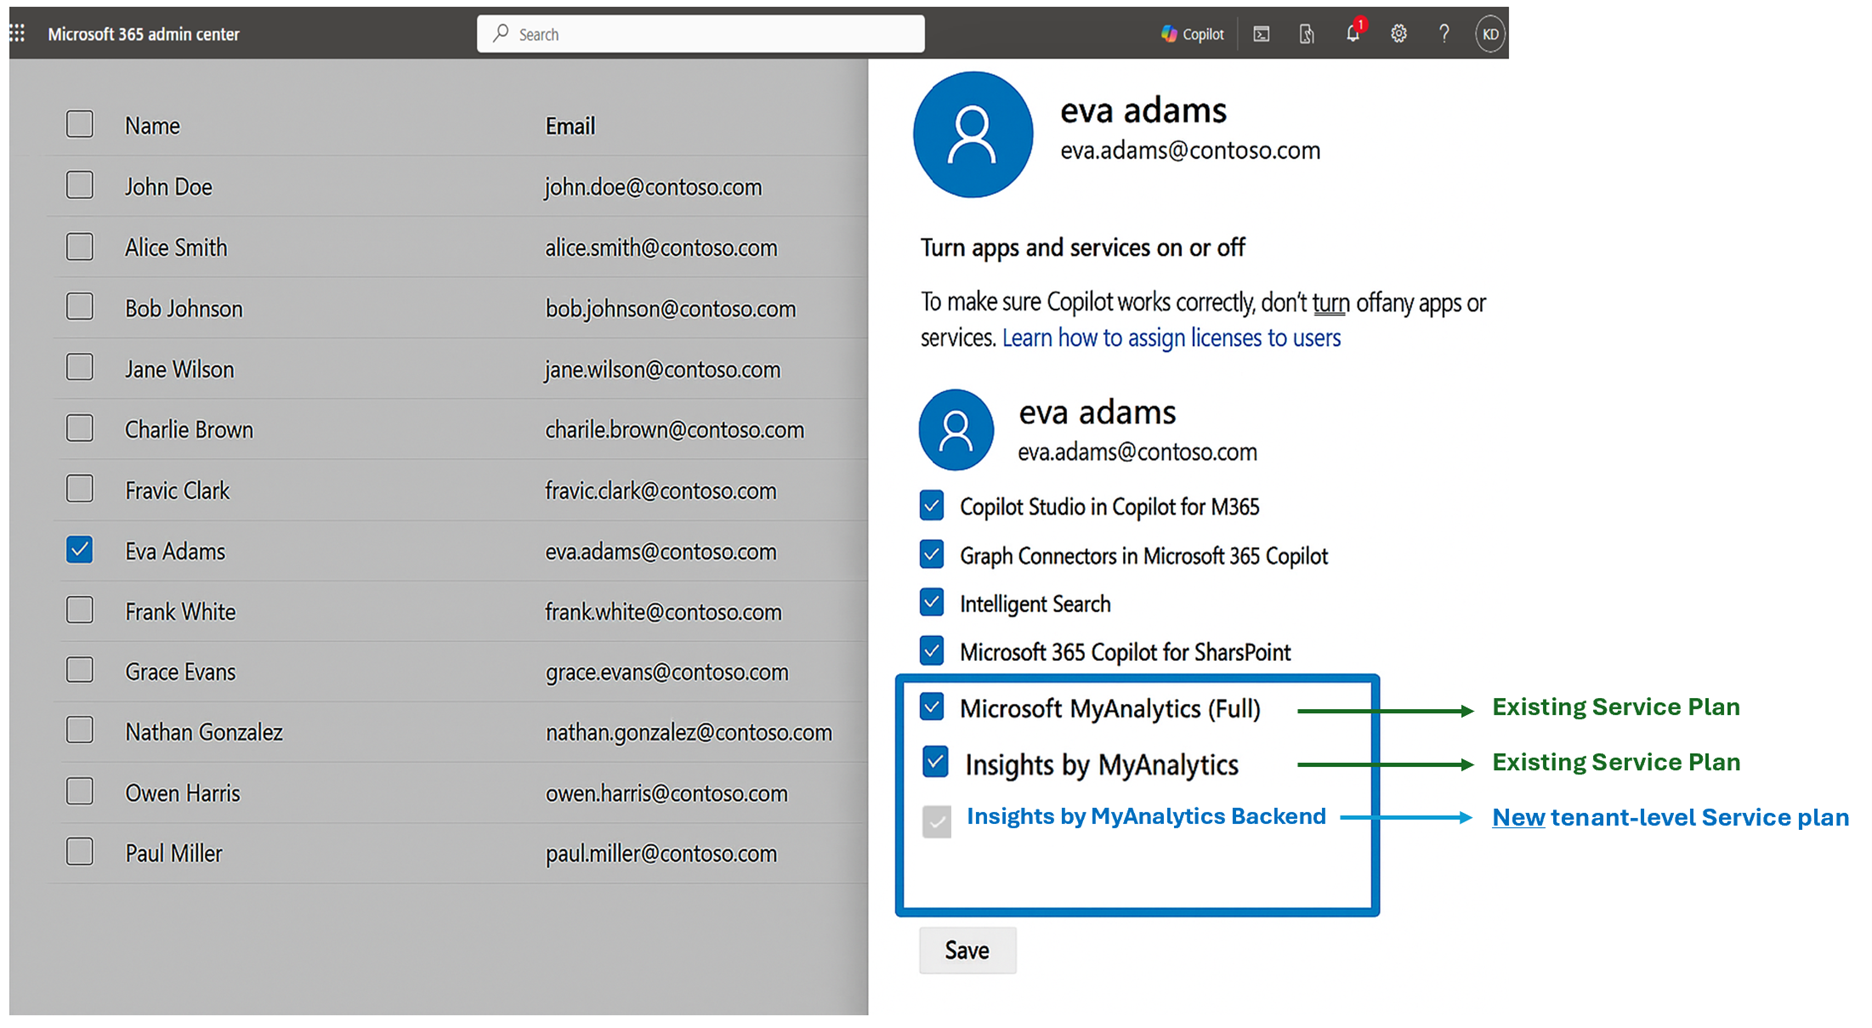Viewport: 1872px width, 1028px height.
Task: Select the Owen Harris checkbox
Action: pos(80,791)
